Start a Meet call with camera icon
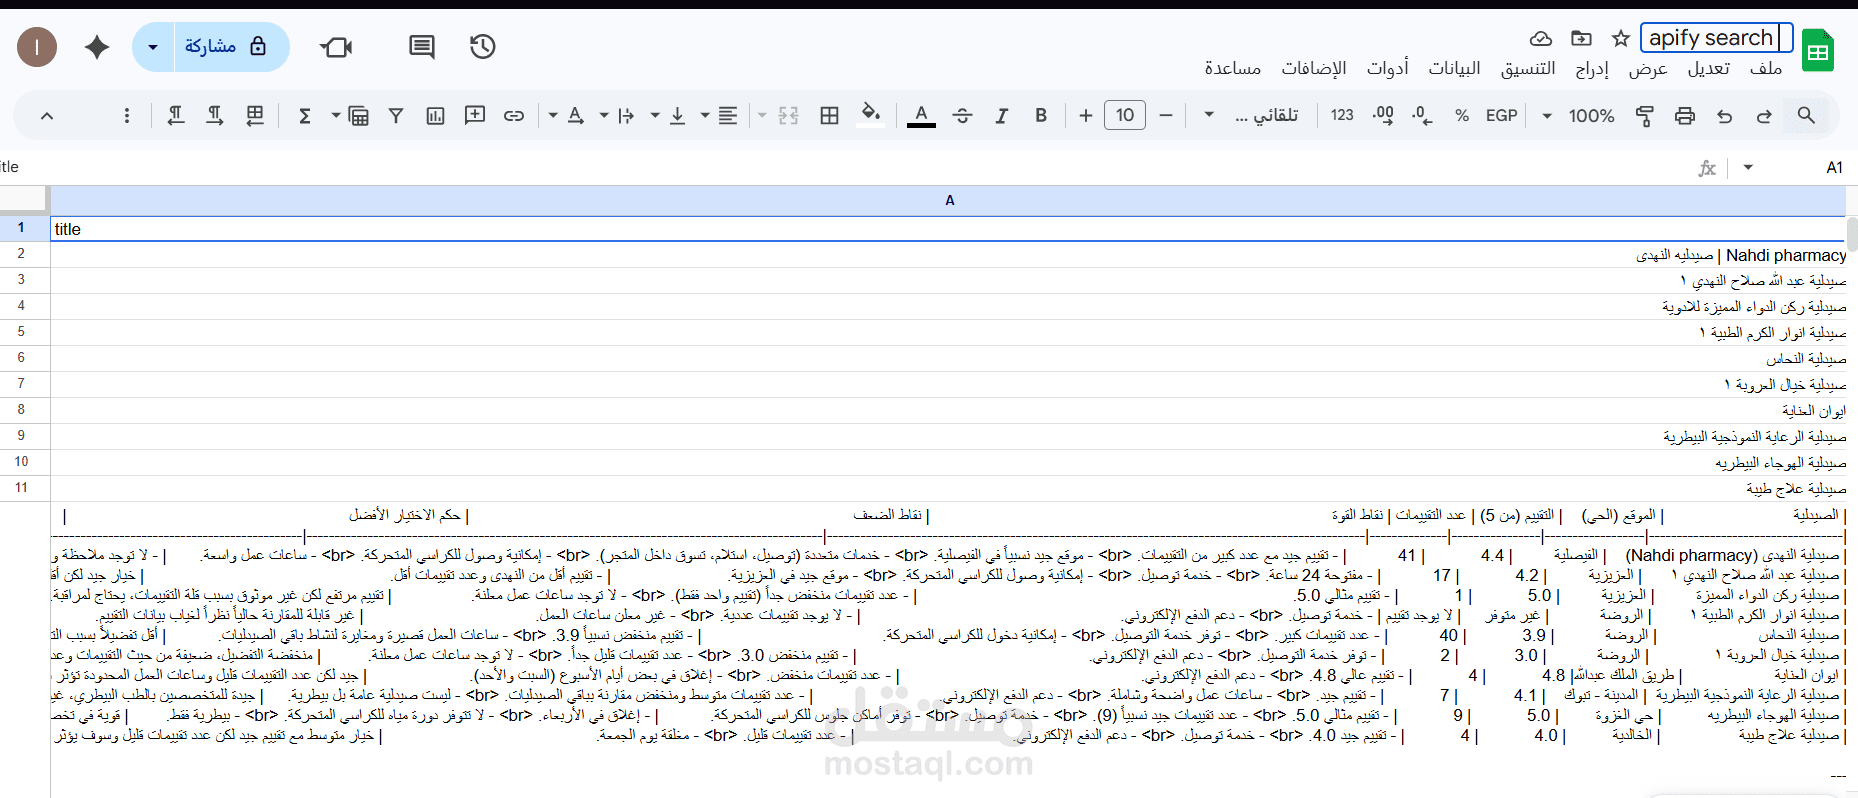 [336, 47]
